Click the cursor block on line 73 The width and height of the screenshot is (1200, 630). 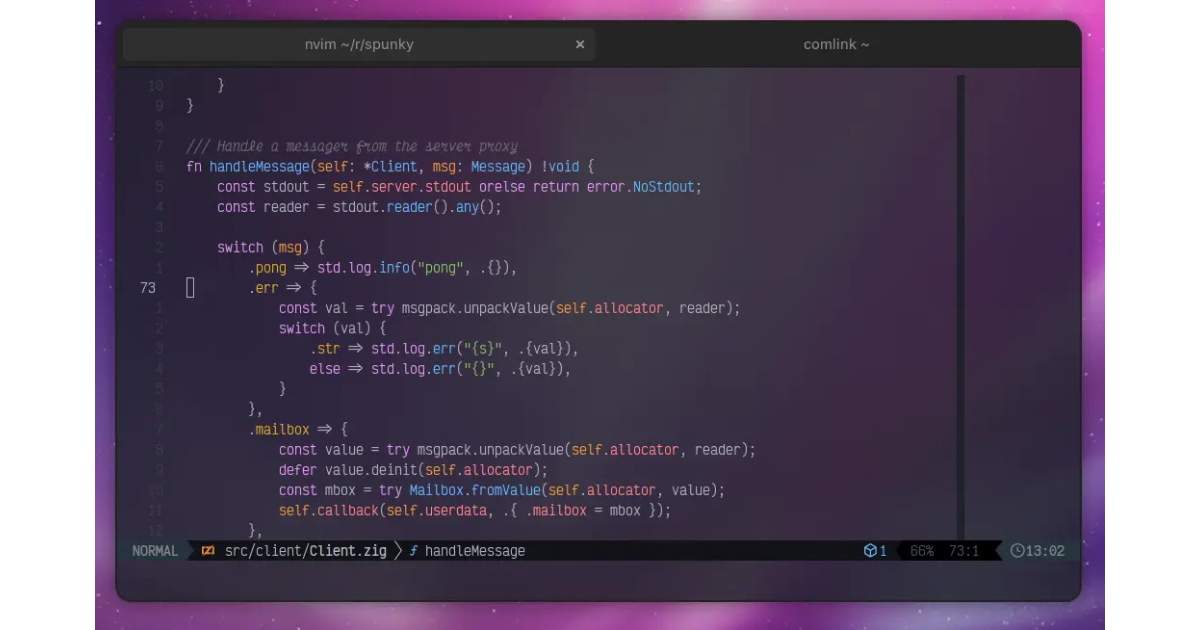[190, 288]
